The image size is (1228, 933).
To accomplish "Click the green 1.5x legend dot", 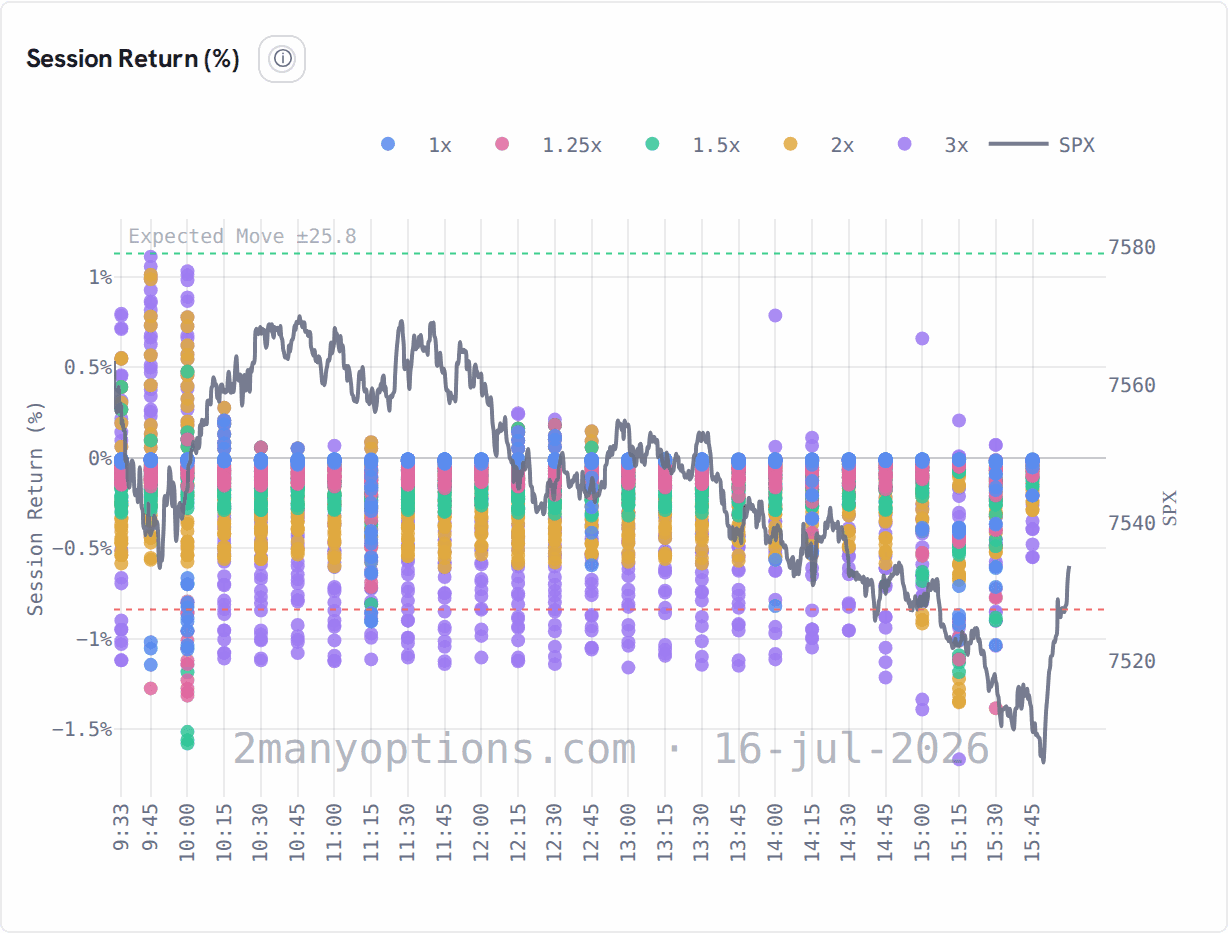I will coord(652,144).
